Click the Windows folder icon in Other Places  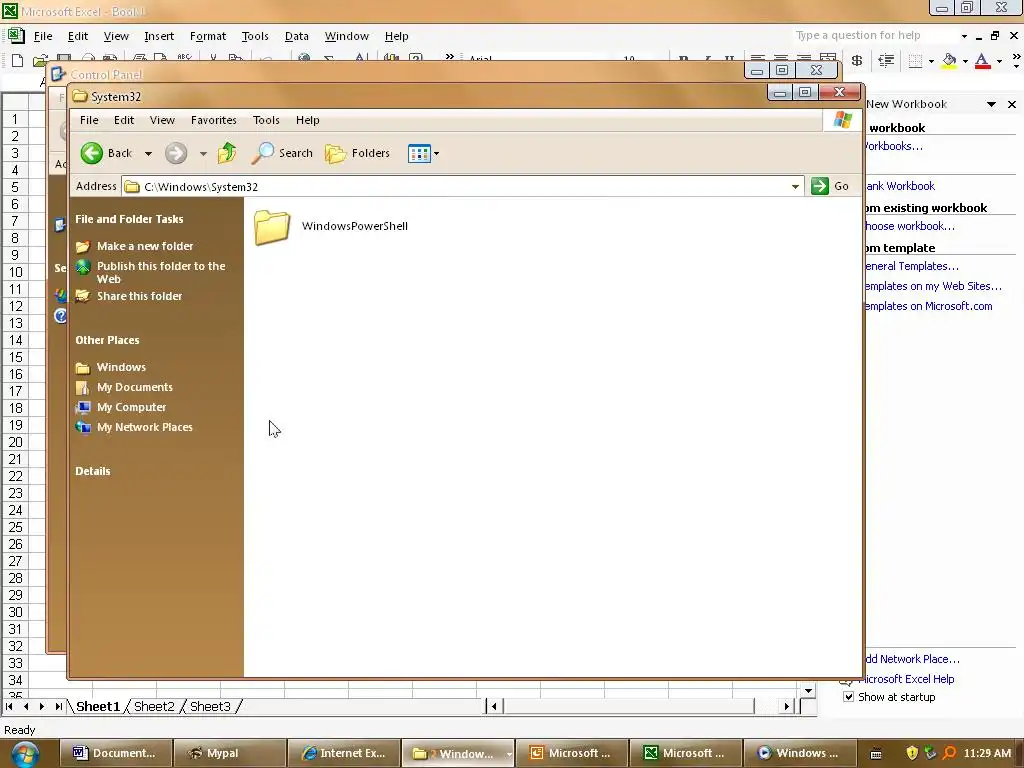tap(82, 367)
